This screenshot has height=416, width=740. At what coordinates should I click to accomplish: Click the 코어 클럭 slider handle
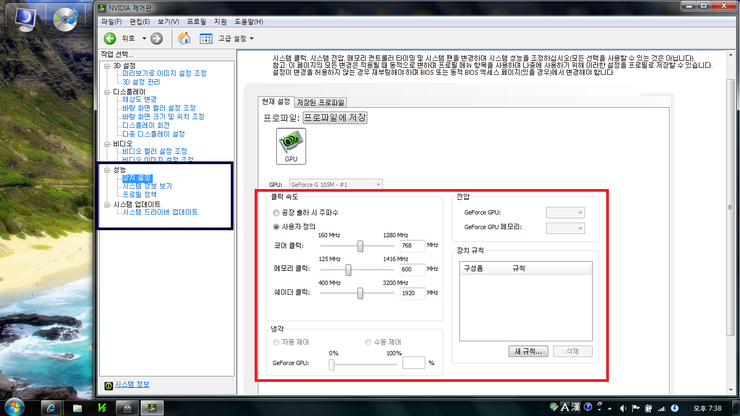pos(360,246)
